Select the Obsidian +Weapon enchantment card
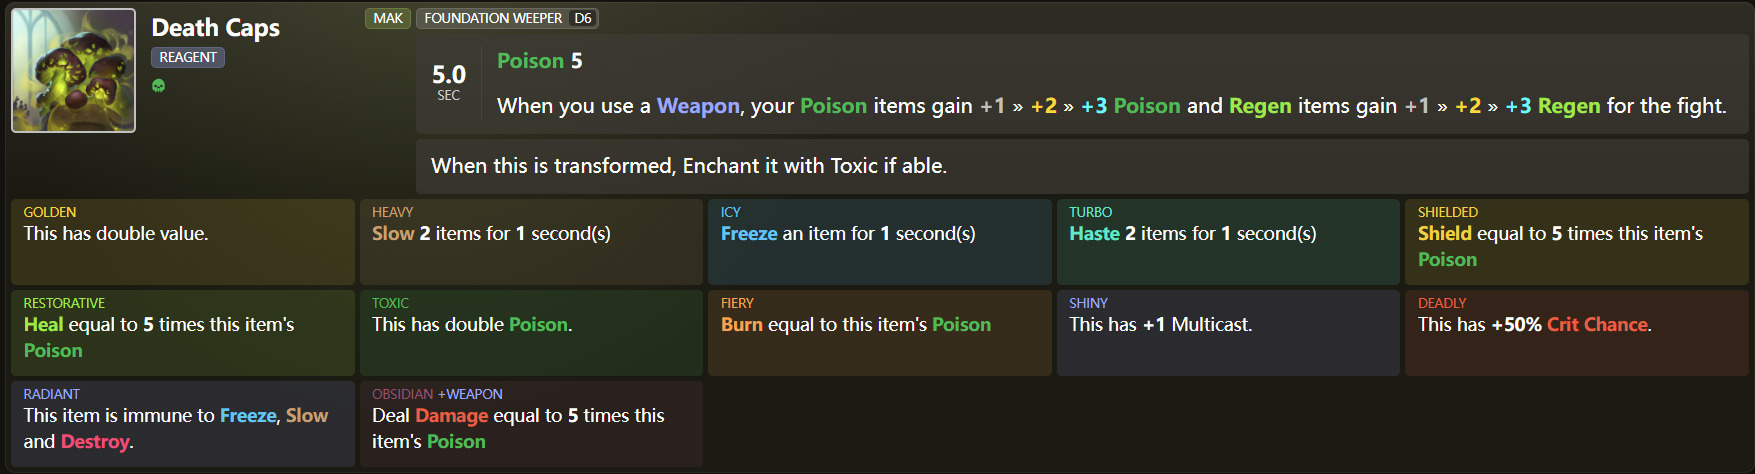The image size is (1755, 474). click(531, 423)
